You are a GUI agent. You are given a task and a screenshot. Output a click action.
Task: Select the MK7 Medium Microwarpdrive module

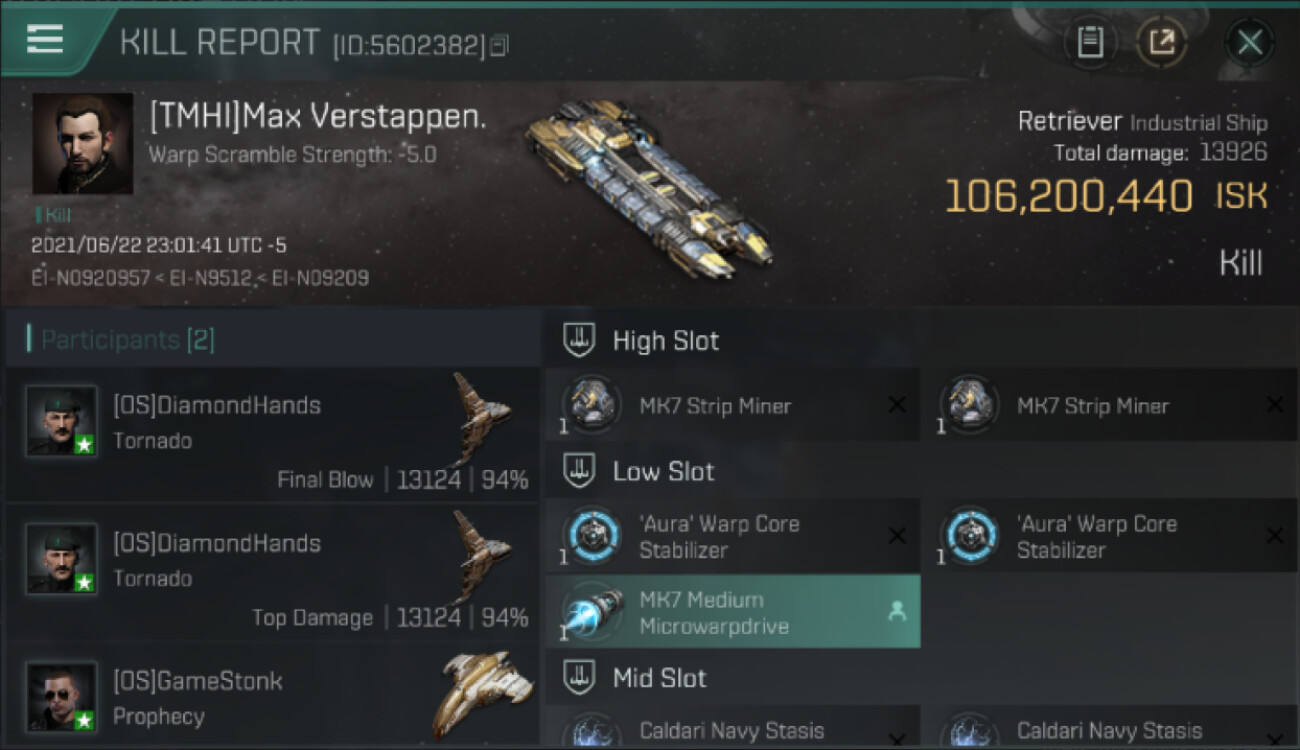click(732, 612)
